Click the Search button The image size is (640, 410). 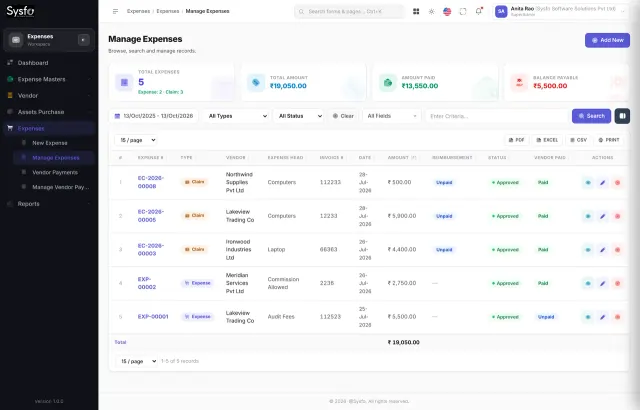pyautogui.click(x=591, y=116)
